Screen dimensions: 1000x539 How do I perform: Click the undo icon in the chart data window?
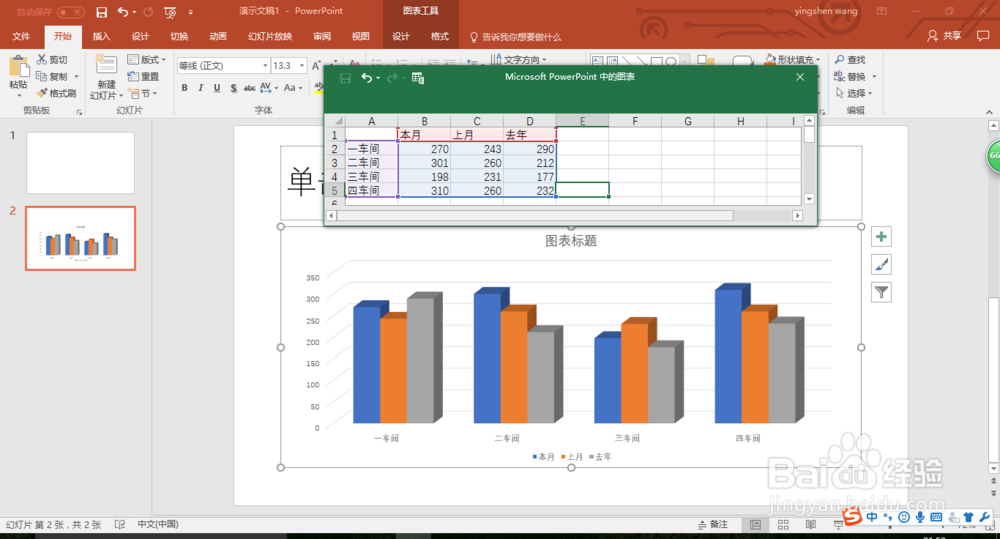coord(367,78)
